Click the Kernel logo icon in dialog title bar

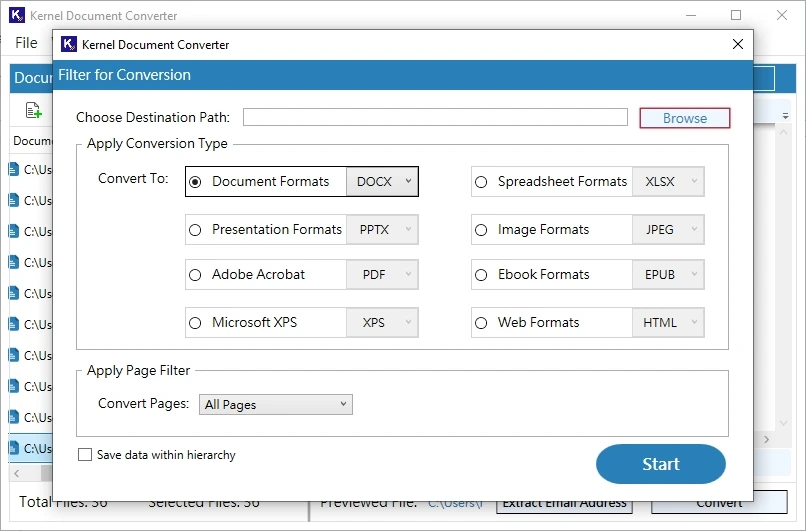pyautogui.click(x=69, y=44)
